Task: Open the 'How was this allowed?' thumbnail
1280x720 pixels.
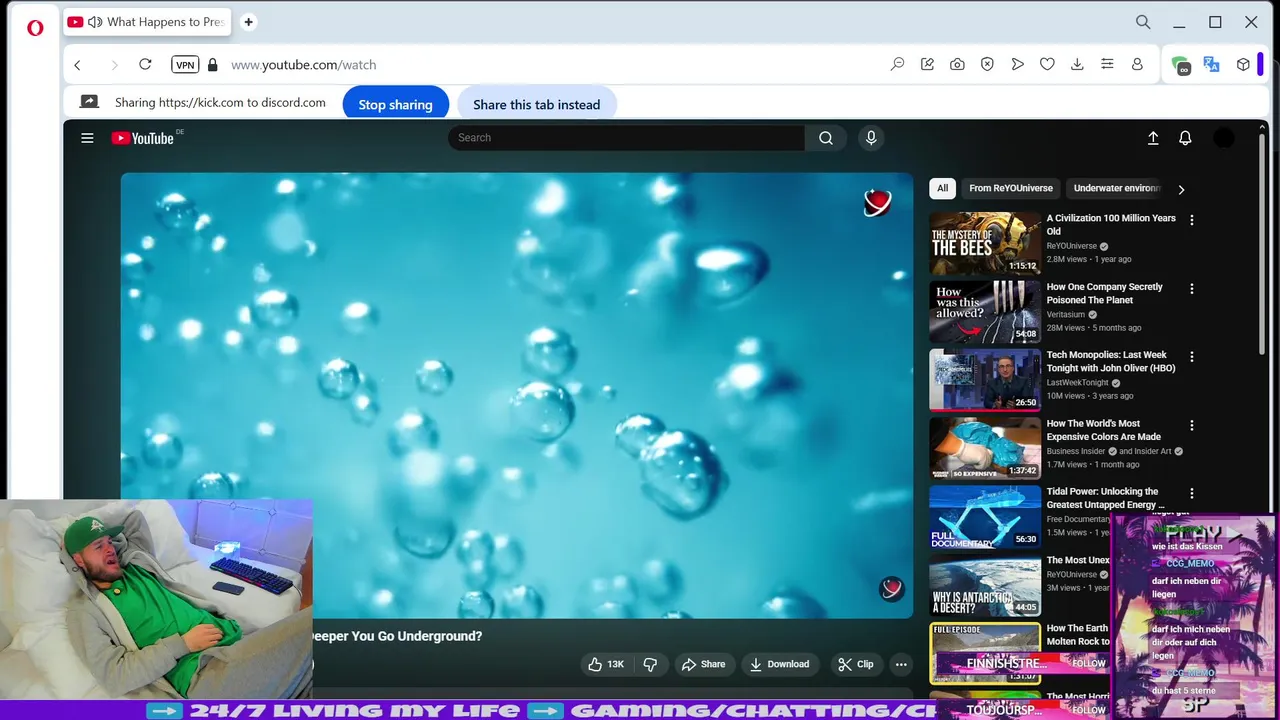Action: click(985, 311)
